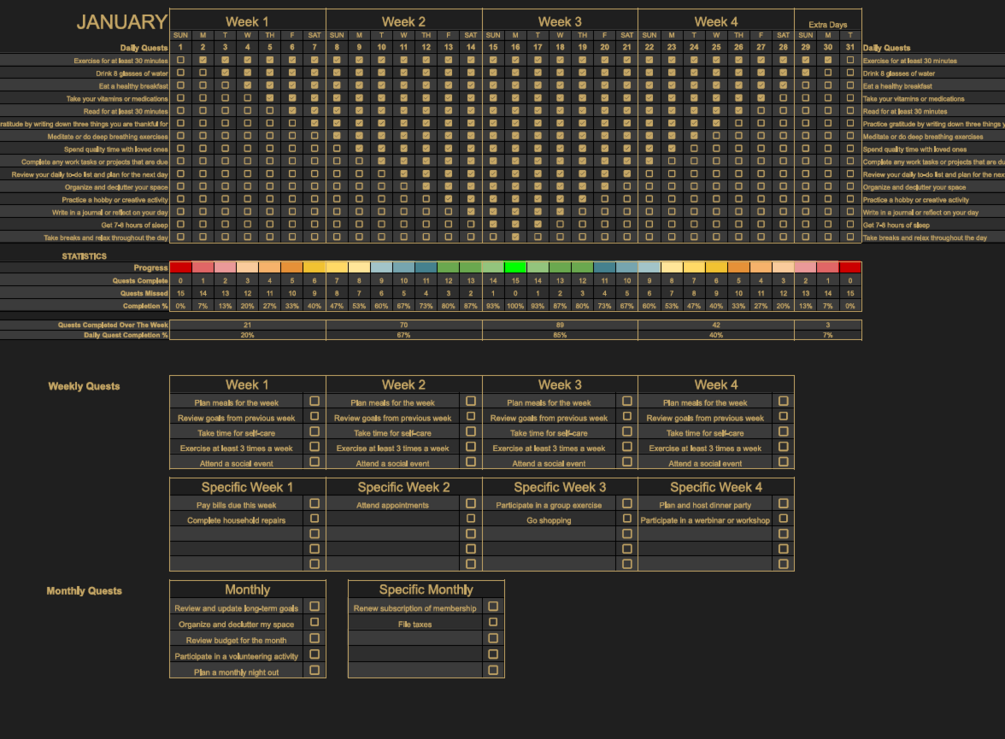Select the yellow Progress cell for day 7
Viewport: 1005px width, 739px height.
point(314,267)
